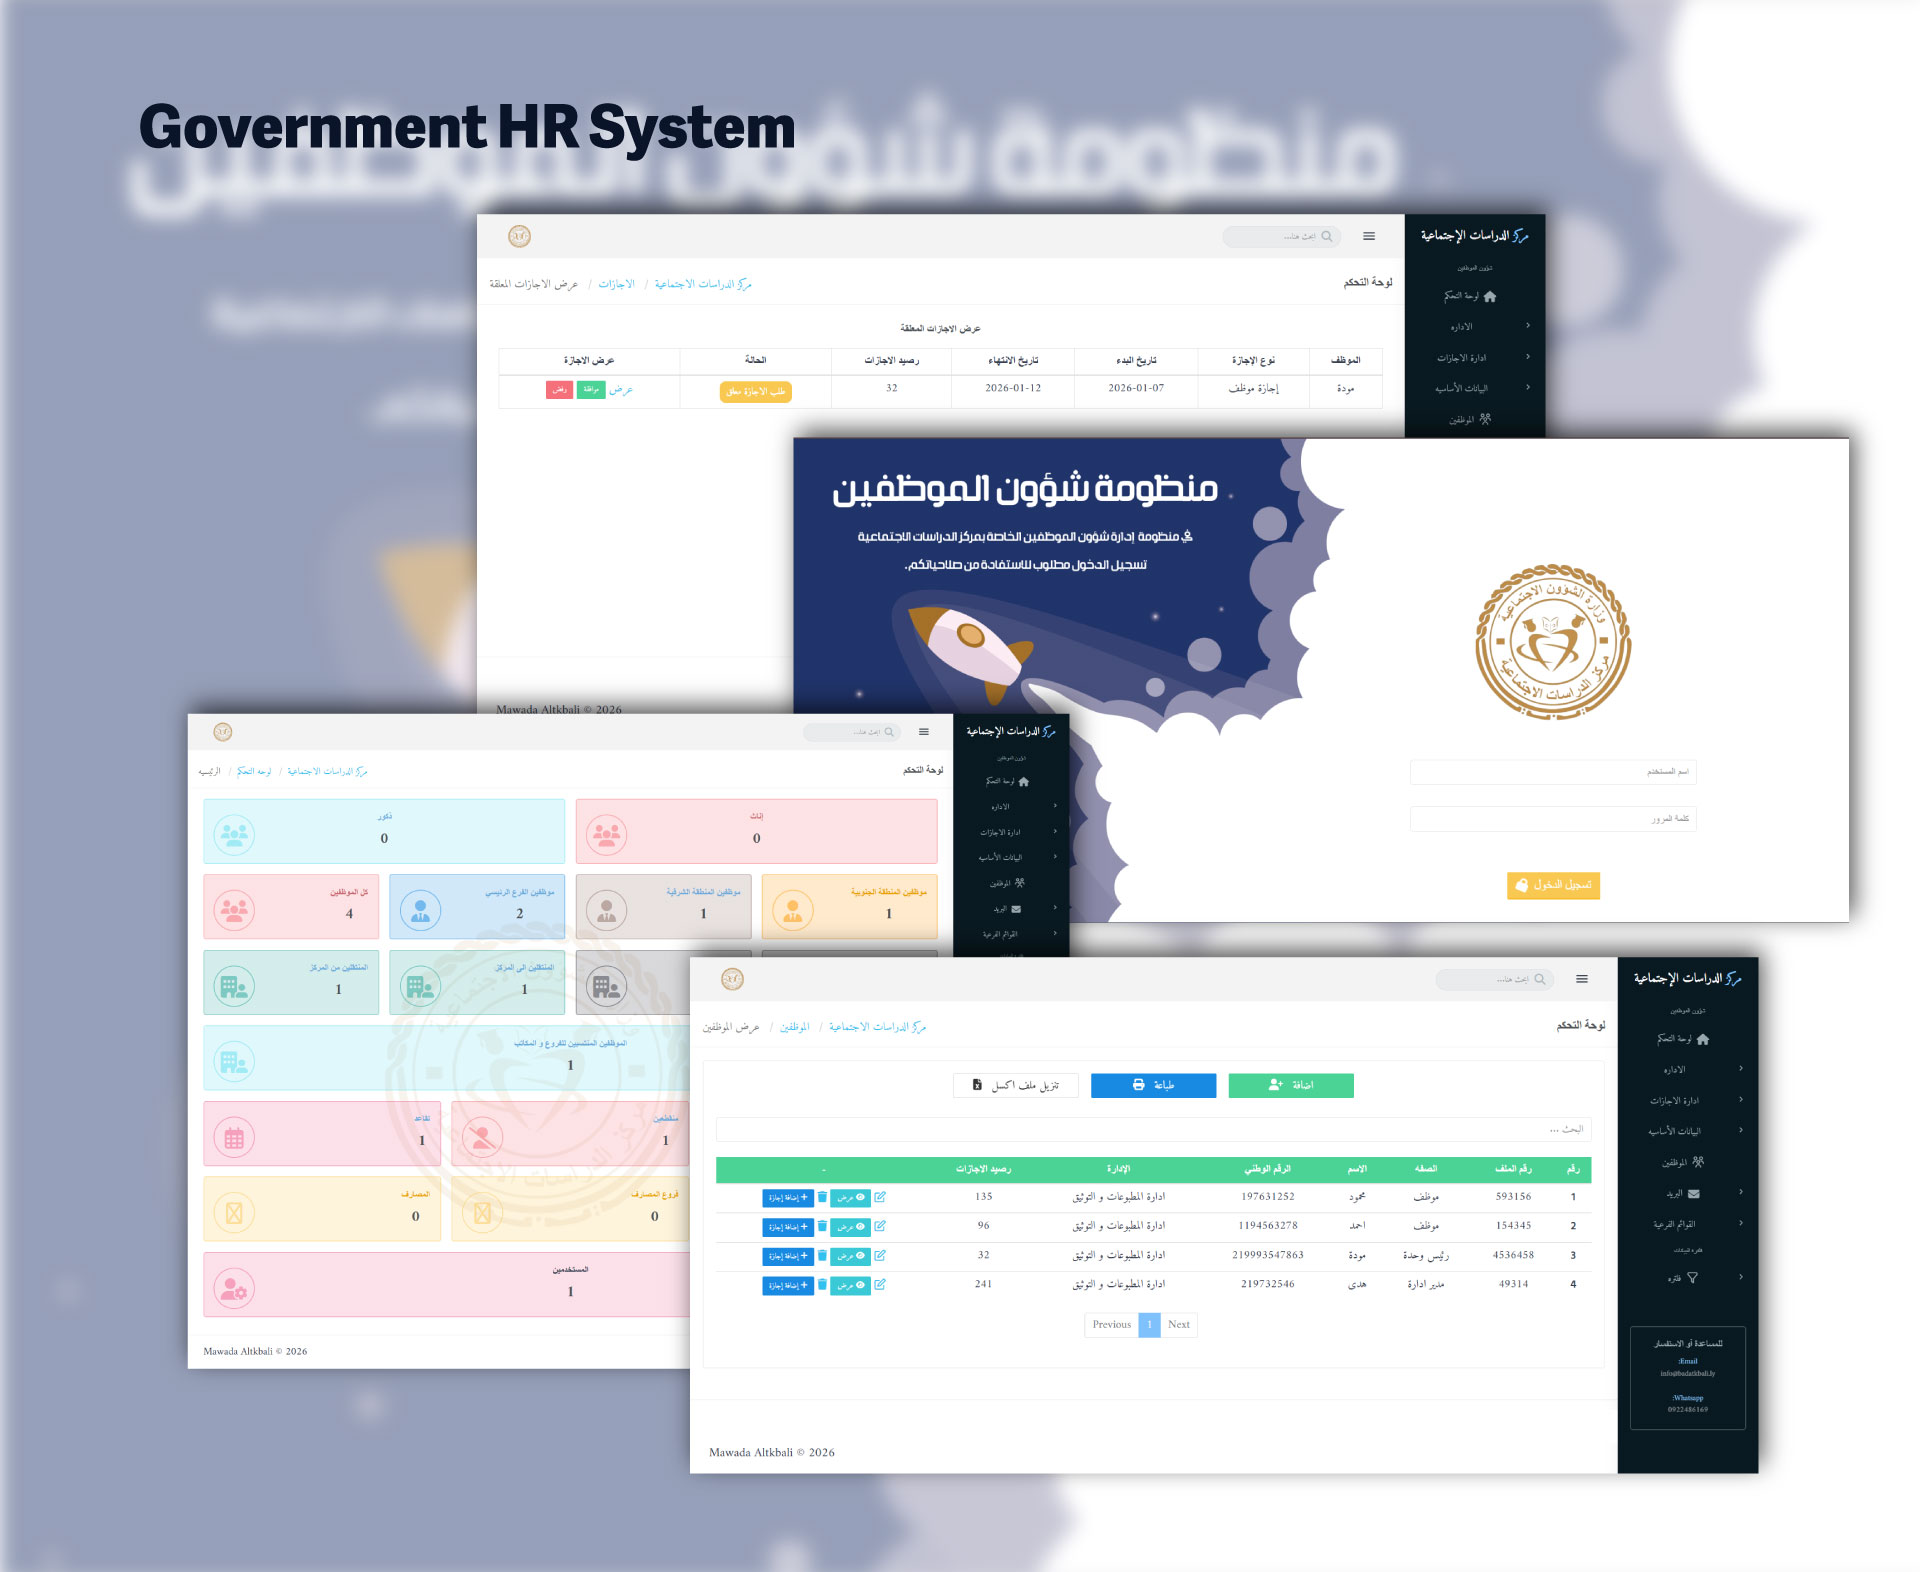Click the username field on the login page

pos(1553,772)
